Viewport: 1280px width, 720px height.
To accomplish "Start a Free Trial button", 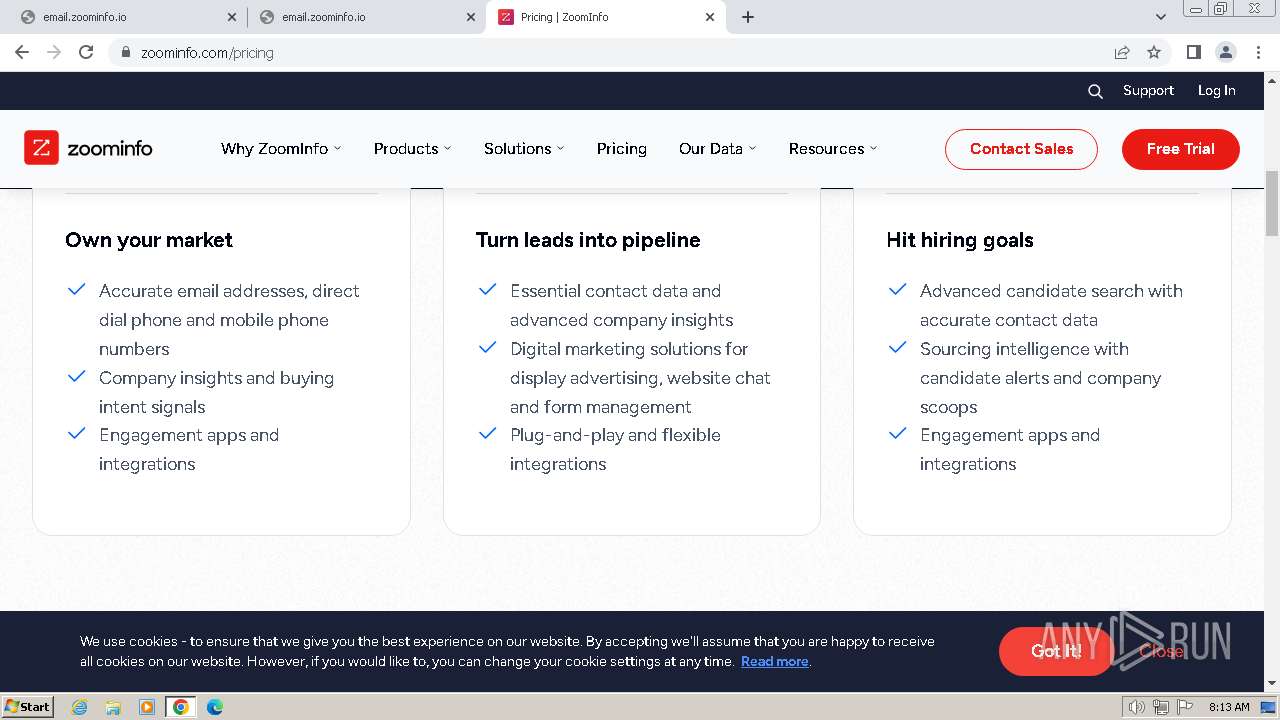I will click(1181, 149).
